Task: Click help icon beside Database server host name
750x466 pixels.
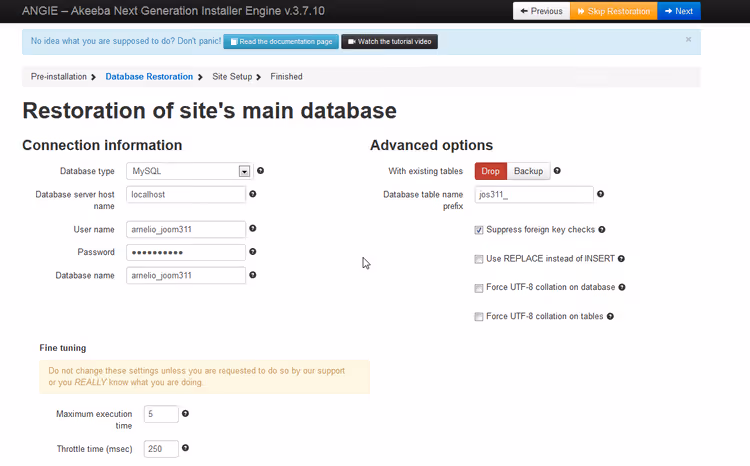Action: 253,194
